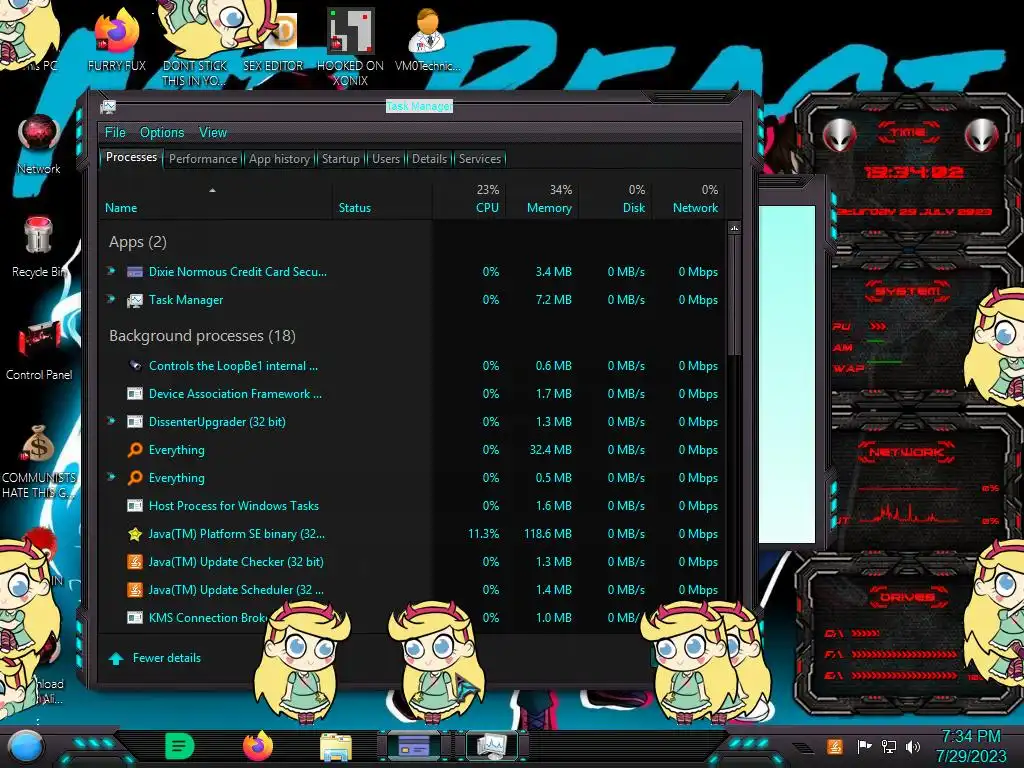Expand DissenterUpgrader (32 bit) entry
Screen dimensions: 1024x768
coord(112,421)
